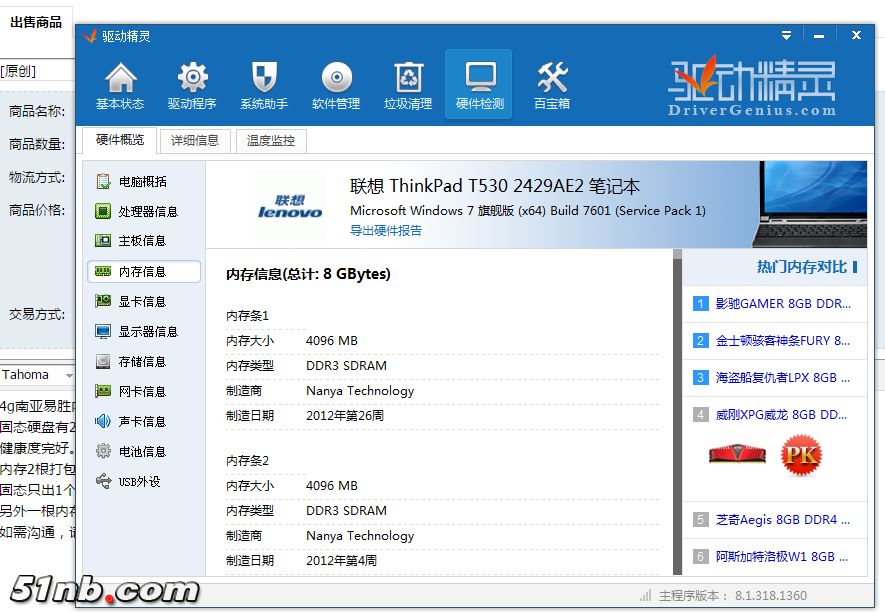
Task: Open the title bar dropdown menu arrow
Action: [786, 36]
